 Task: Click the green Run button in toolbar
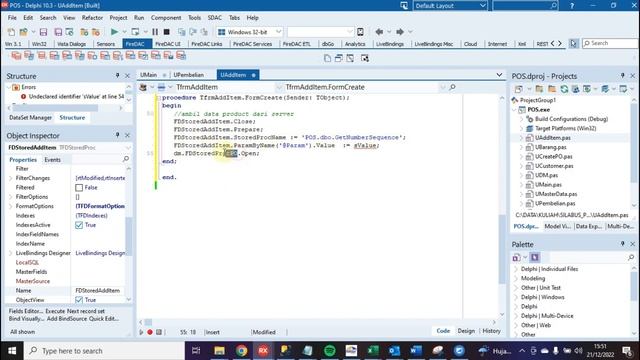114,32
